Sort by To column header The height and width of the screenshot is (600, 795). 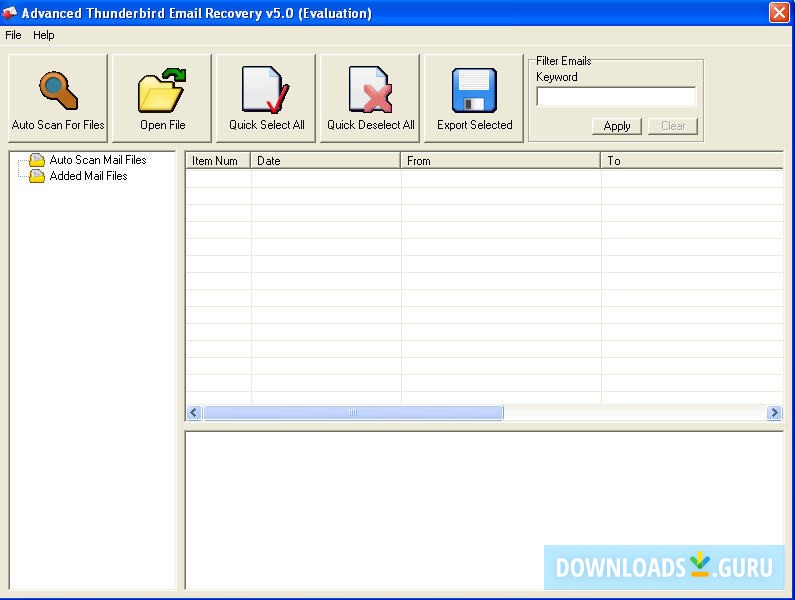[692, 161]
